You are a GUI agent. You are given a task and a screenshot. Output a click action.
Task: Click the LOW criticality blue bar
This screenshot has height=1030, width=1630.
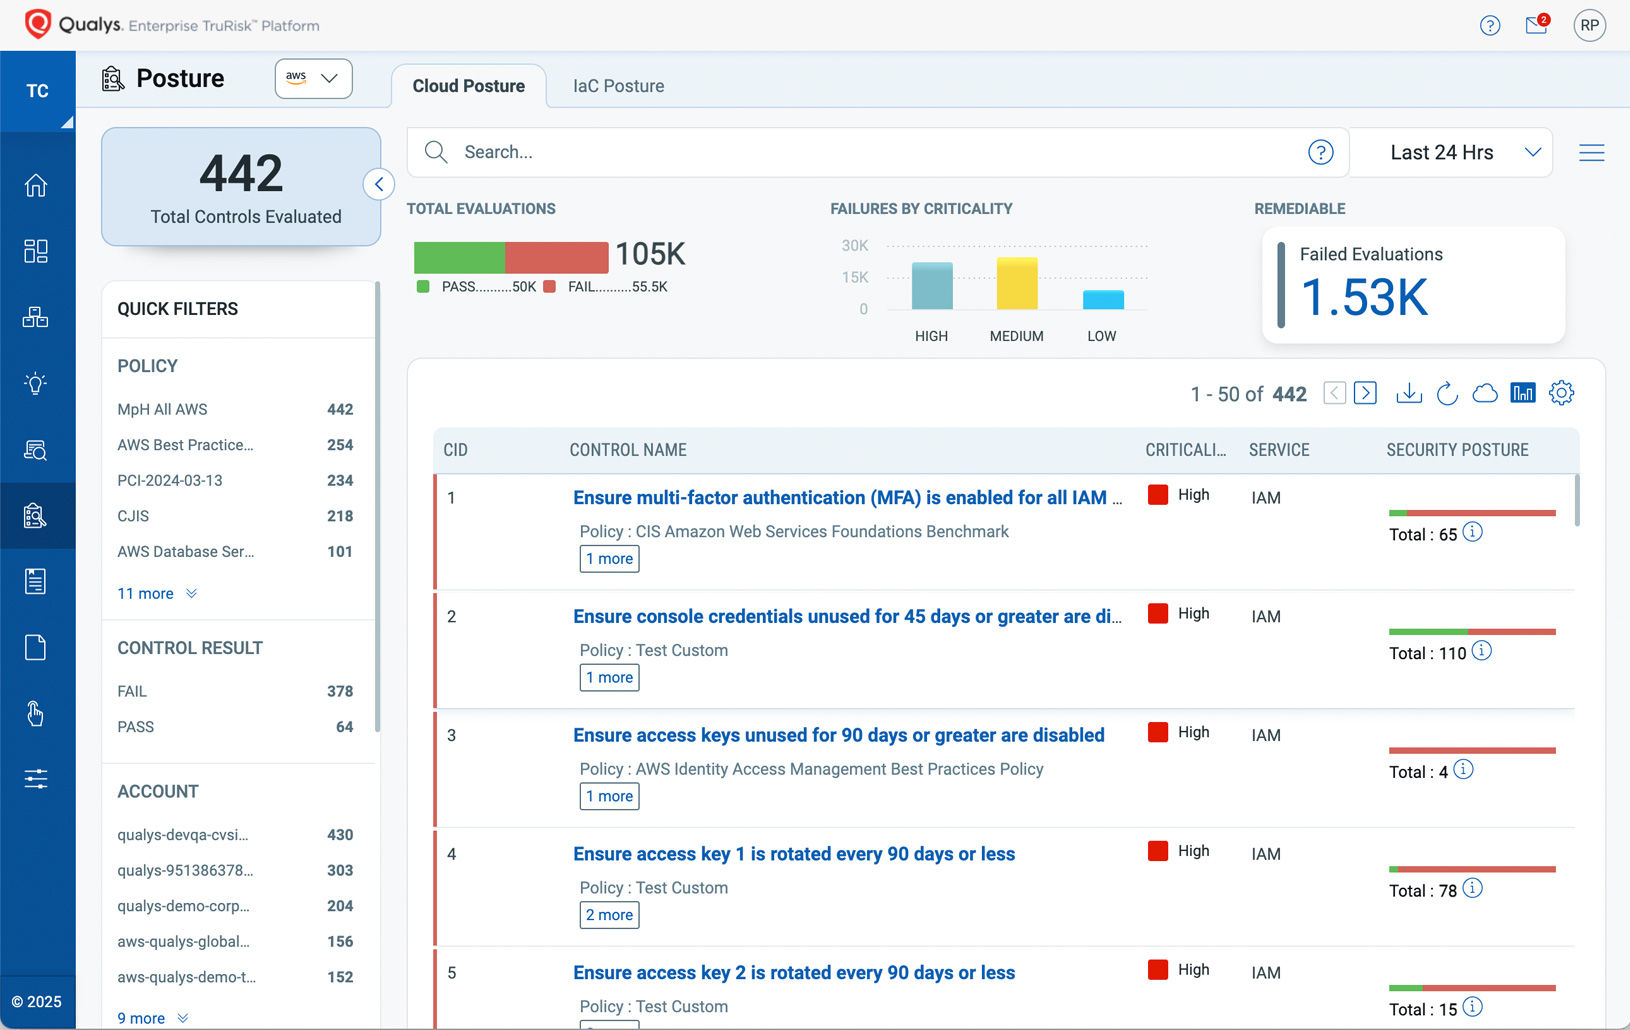[1103, 300]
